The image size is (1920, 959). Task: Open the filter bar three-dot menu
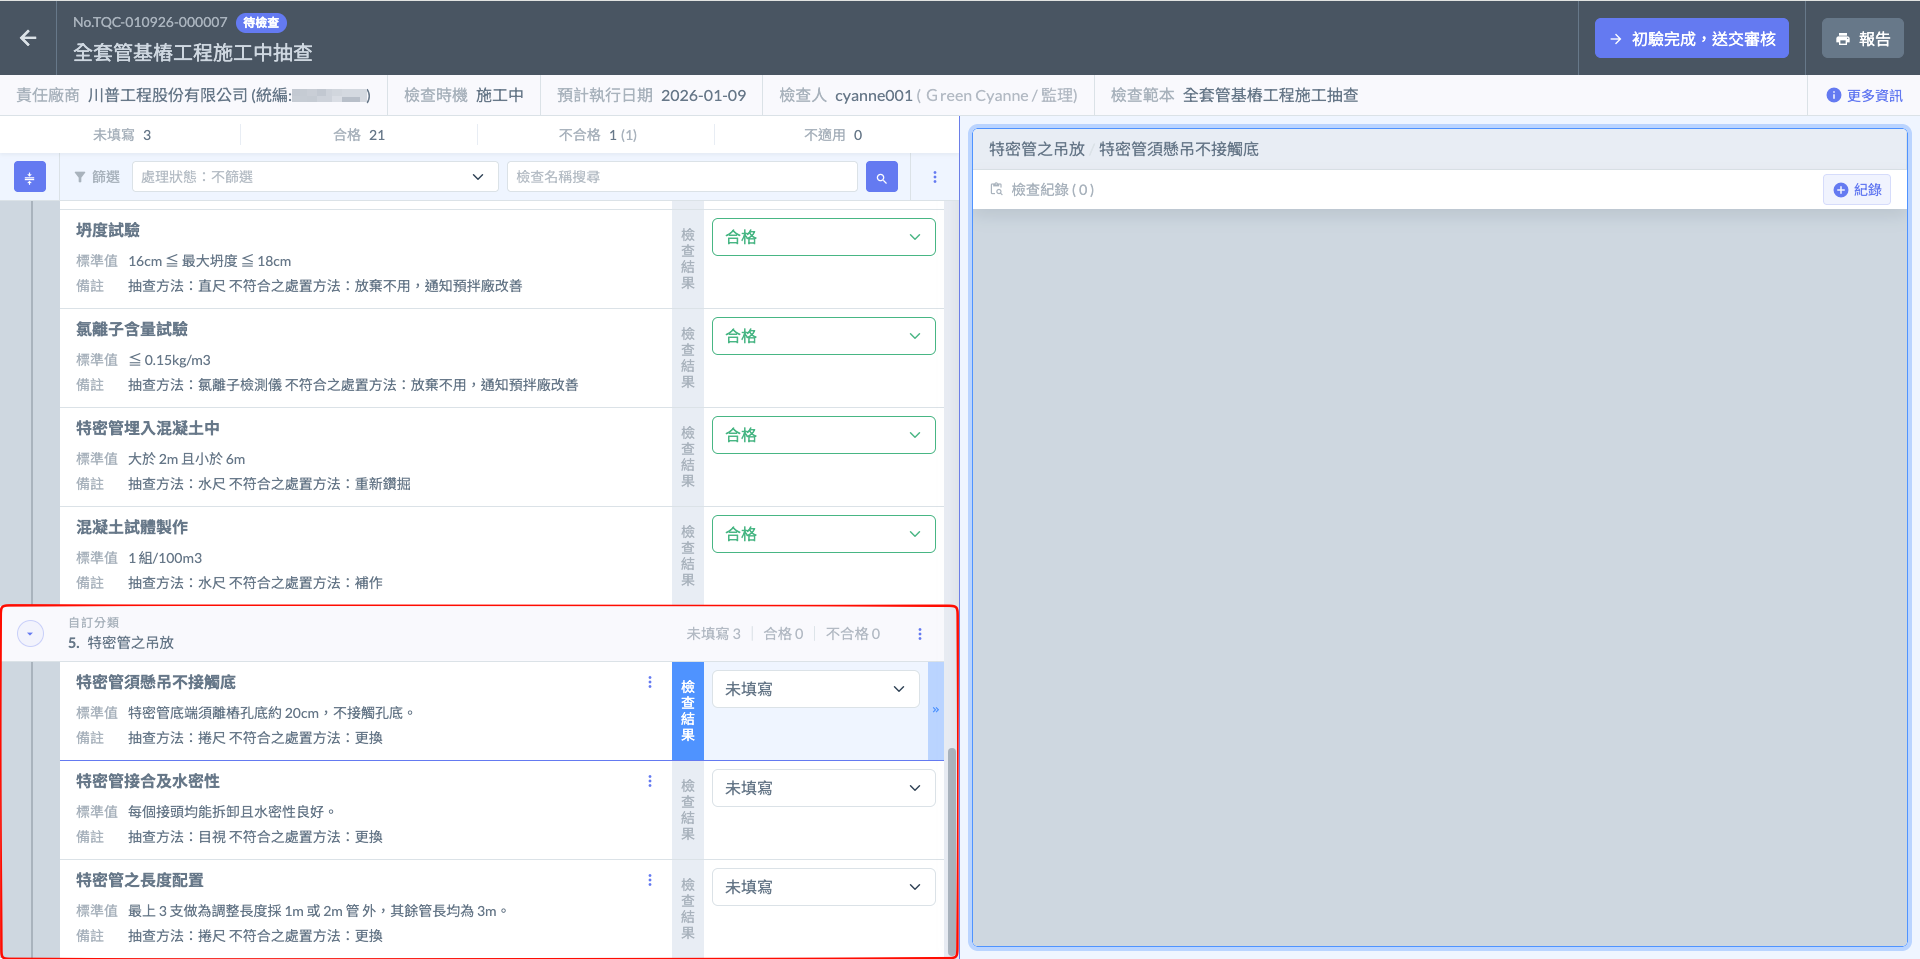coord(934,177)
